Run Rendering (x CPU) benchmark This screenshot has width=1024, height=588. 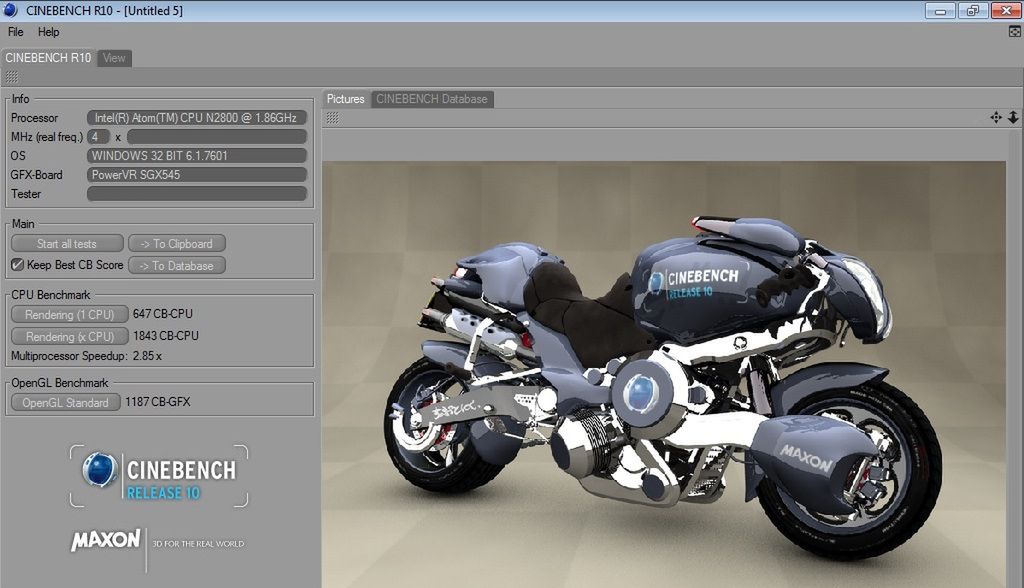[x=69, y=336]
